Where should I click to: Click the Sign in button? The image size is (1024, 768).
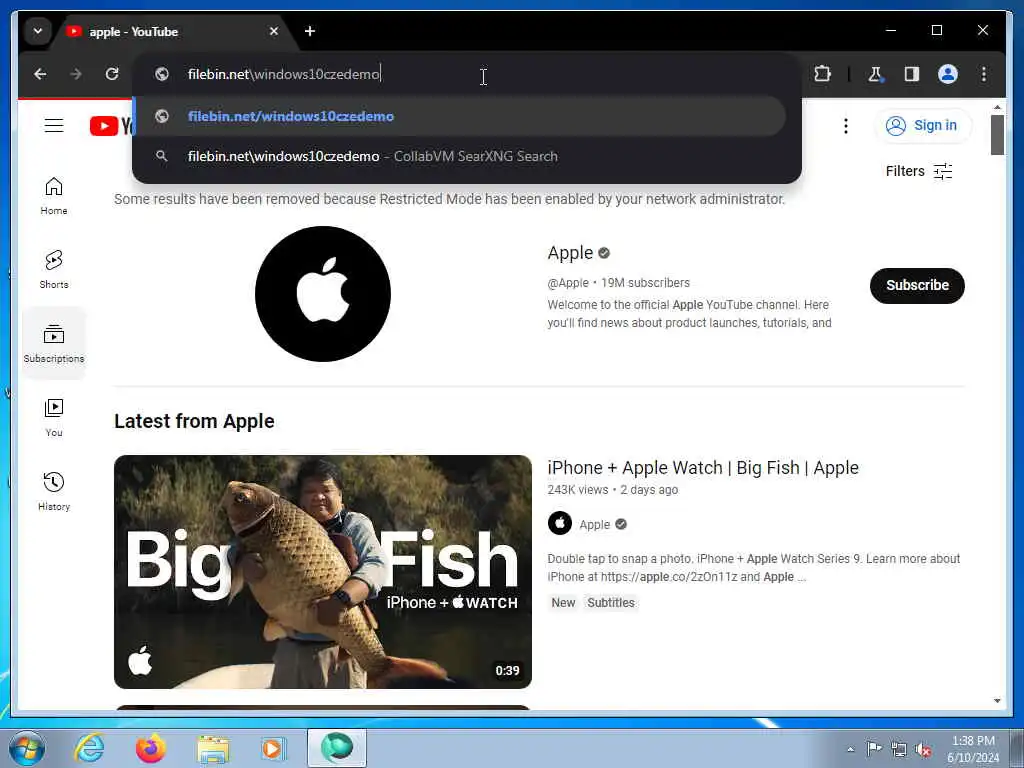(922, 125)
